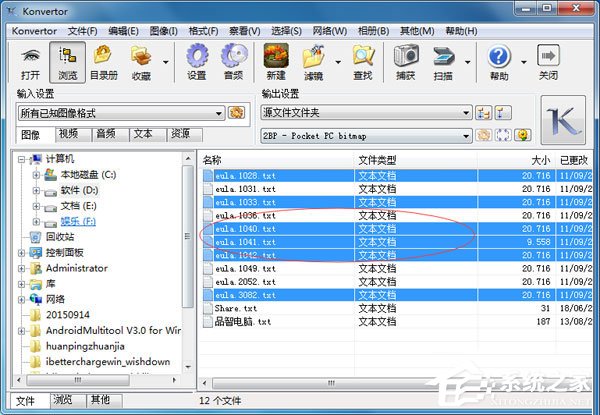This screenshot has width=600, height=415.
Task: Select 回收站 in the tree
Action: (60, 237)
